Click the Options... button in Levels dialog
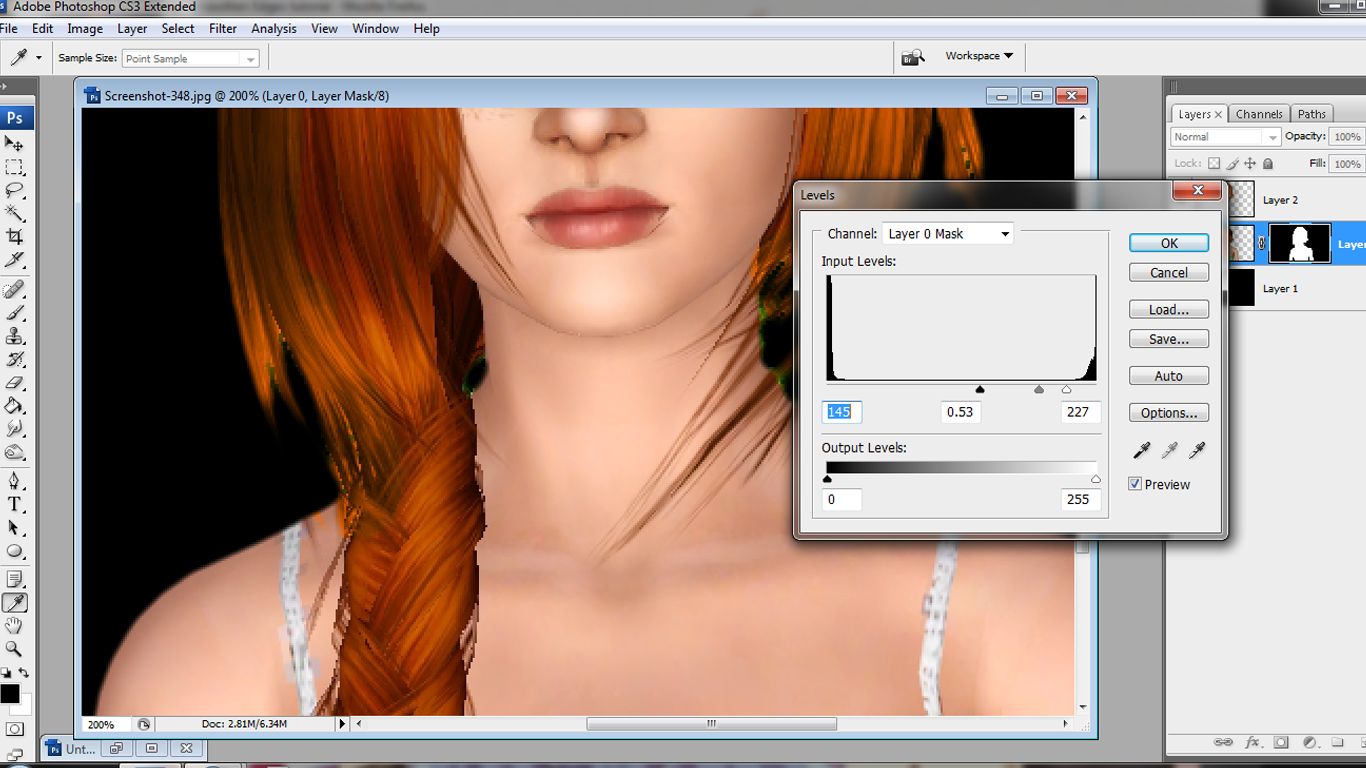The height and width of the screenshot is (768, 1366). pyautogui.click(x=1168, y=413)
